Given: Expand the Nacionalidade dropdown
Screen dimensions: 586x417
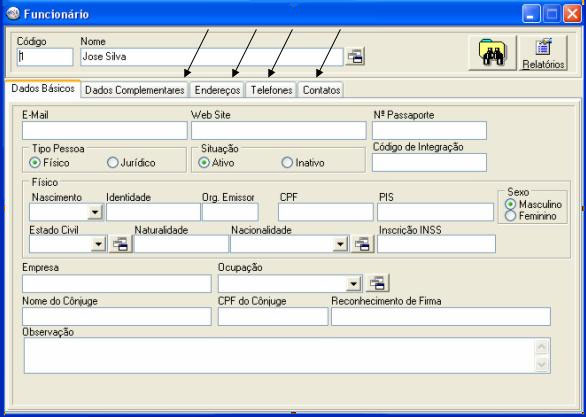Looking at the screenshot, I should 340,244.
